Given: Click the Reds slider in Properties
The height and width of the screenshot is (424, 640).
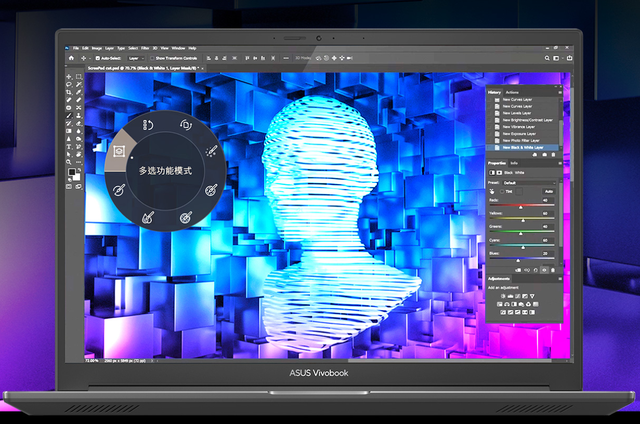Looking at the screenshot, I should coord(520,207).
